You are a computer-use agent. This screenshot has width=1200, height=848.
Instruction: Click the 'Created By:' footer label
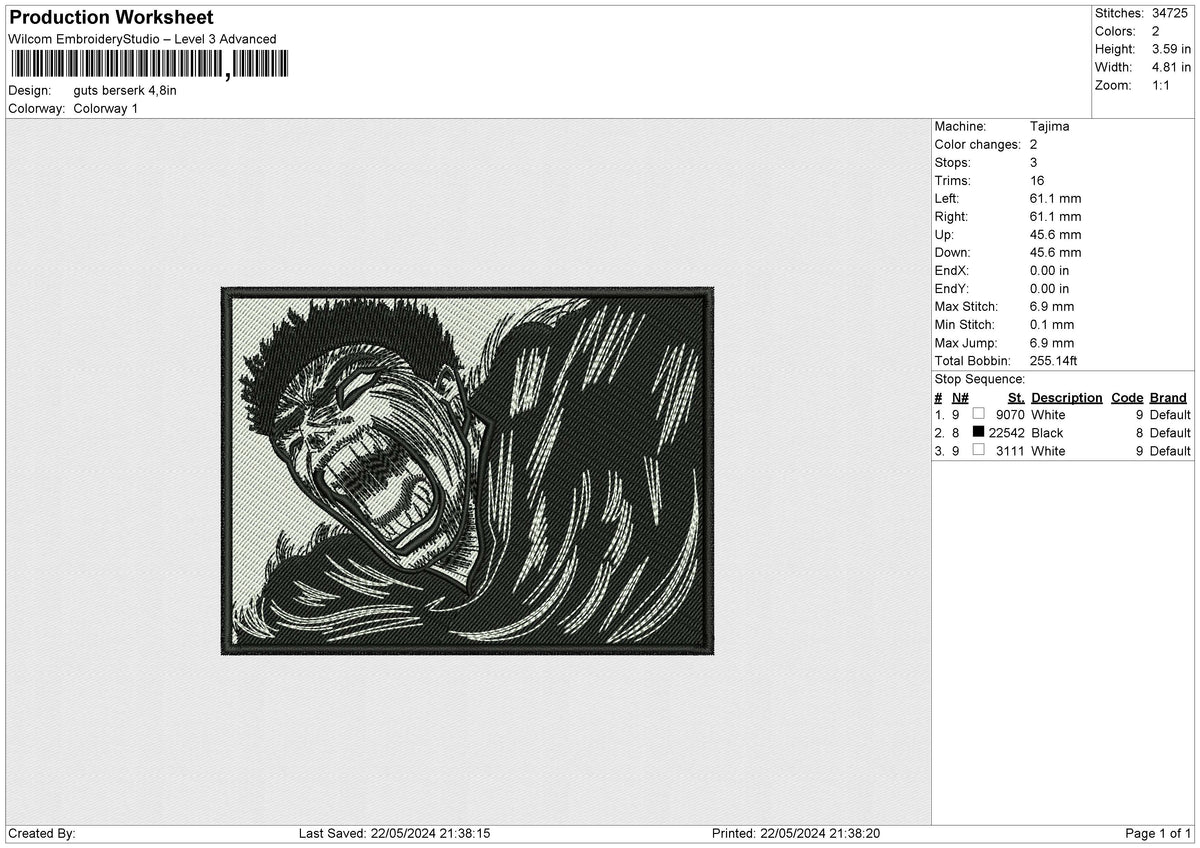(x=42, y=833)
